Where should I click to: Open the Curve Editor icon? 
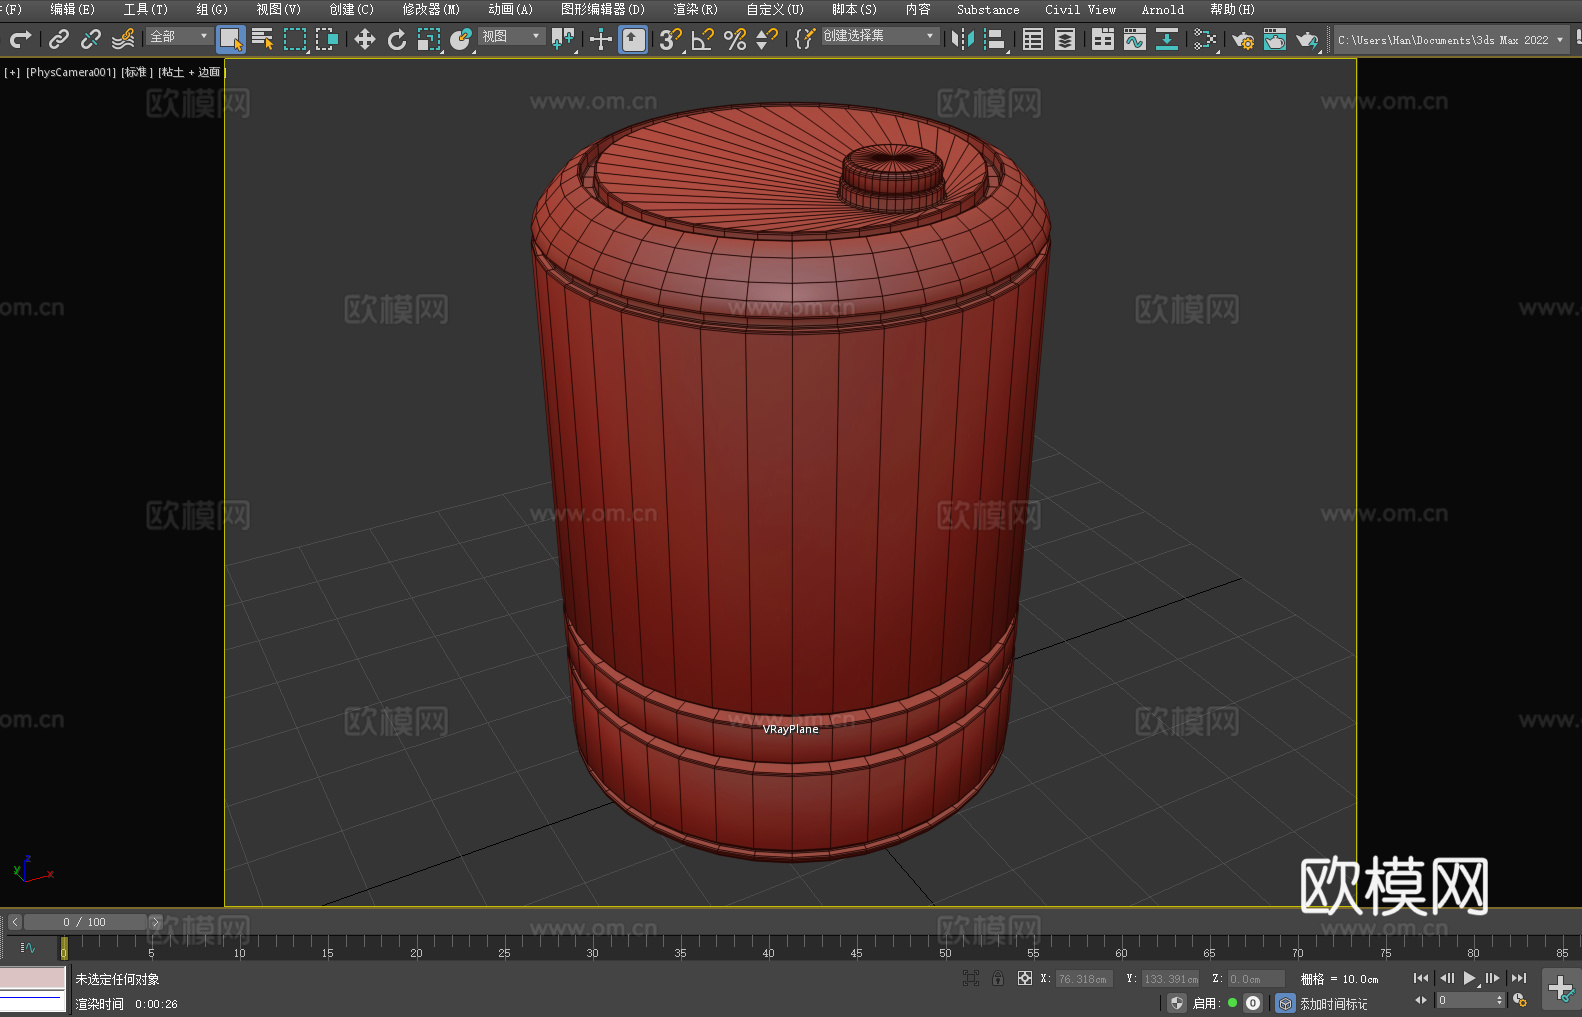(x=1134, y=39)
